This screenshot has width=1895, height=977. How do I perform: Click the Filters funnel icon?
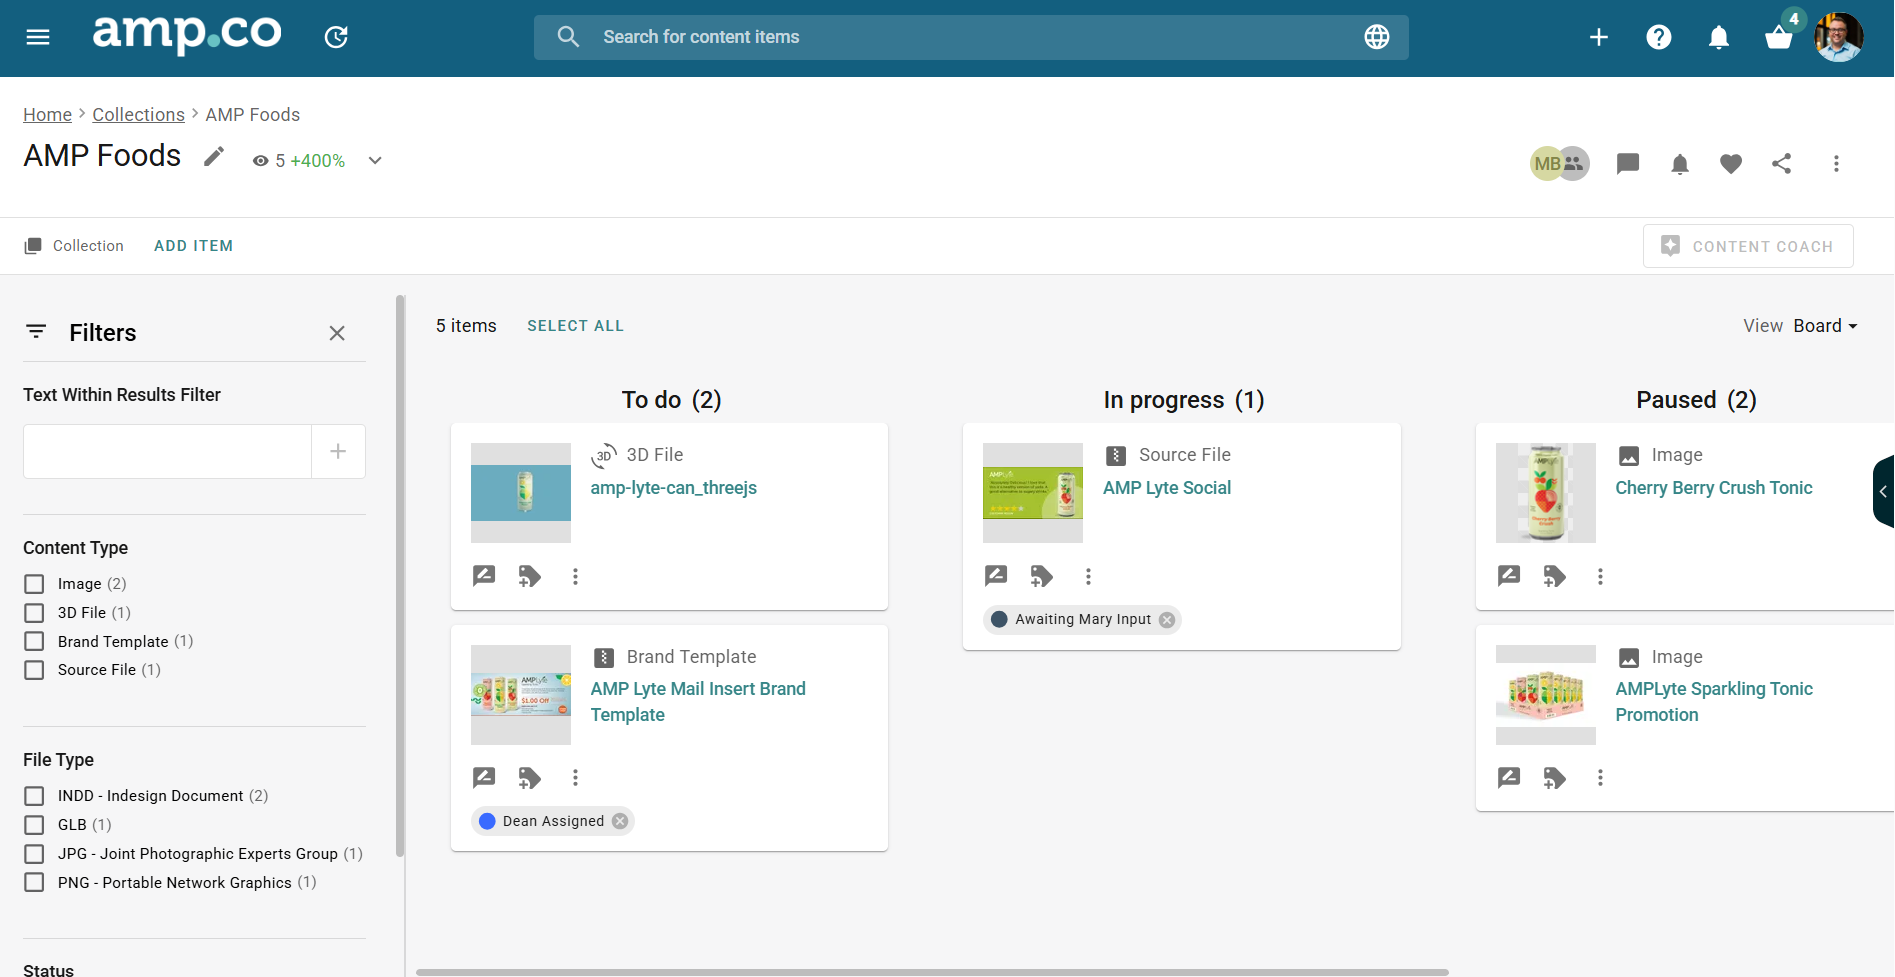36,332
